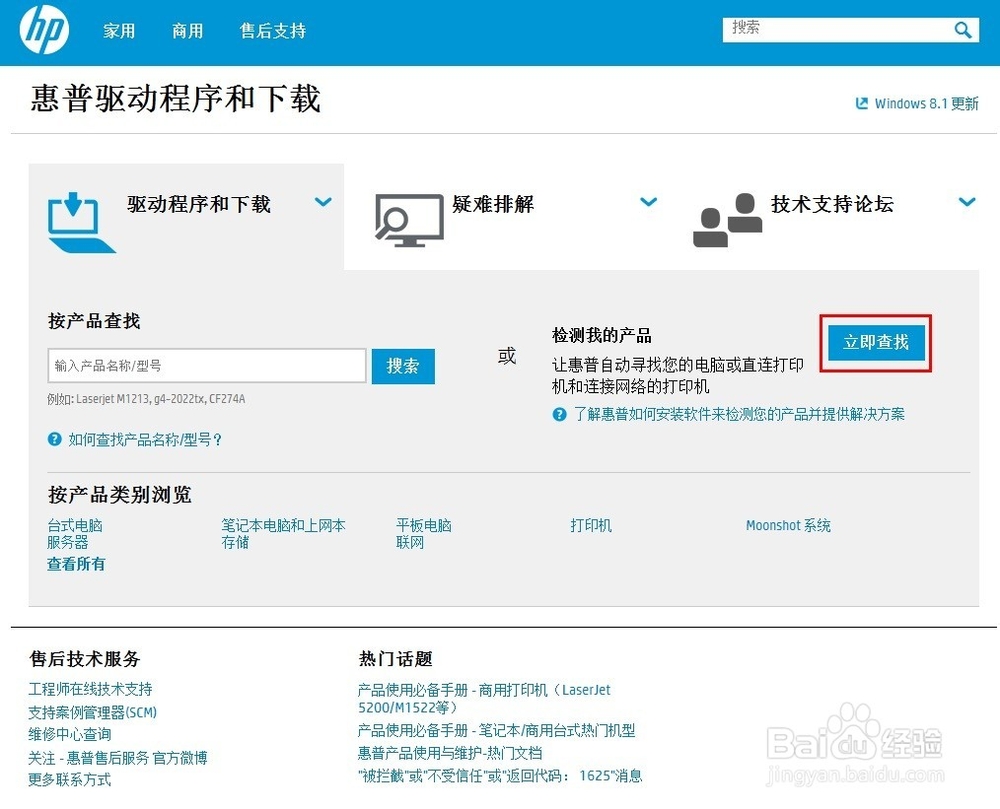Click the 立即查找 button
Image resolution: width=1000 pixels, height=809 pixels.
[x=876, y=342]
